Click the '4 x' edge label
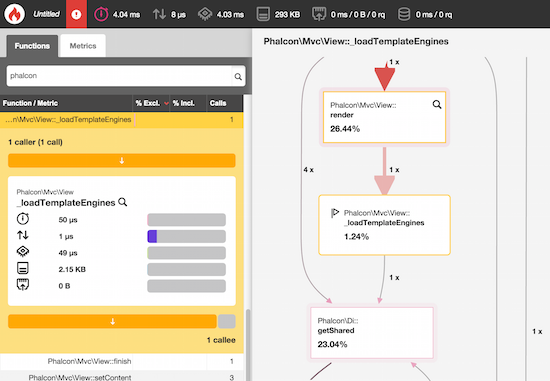 [x=309, y=170]
